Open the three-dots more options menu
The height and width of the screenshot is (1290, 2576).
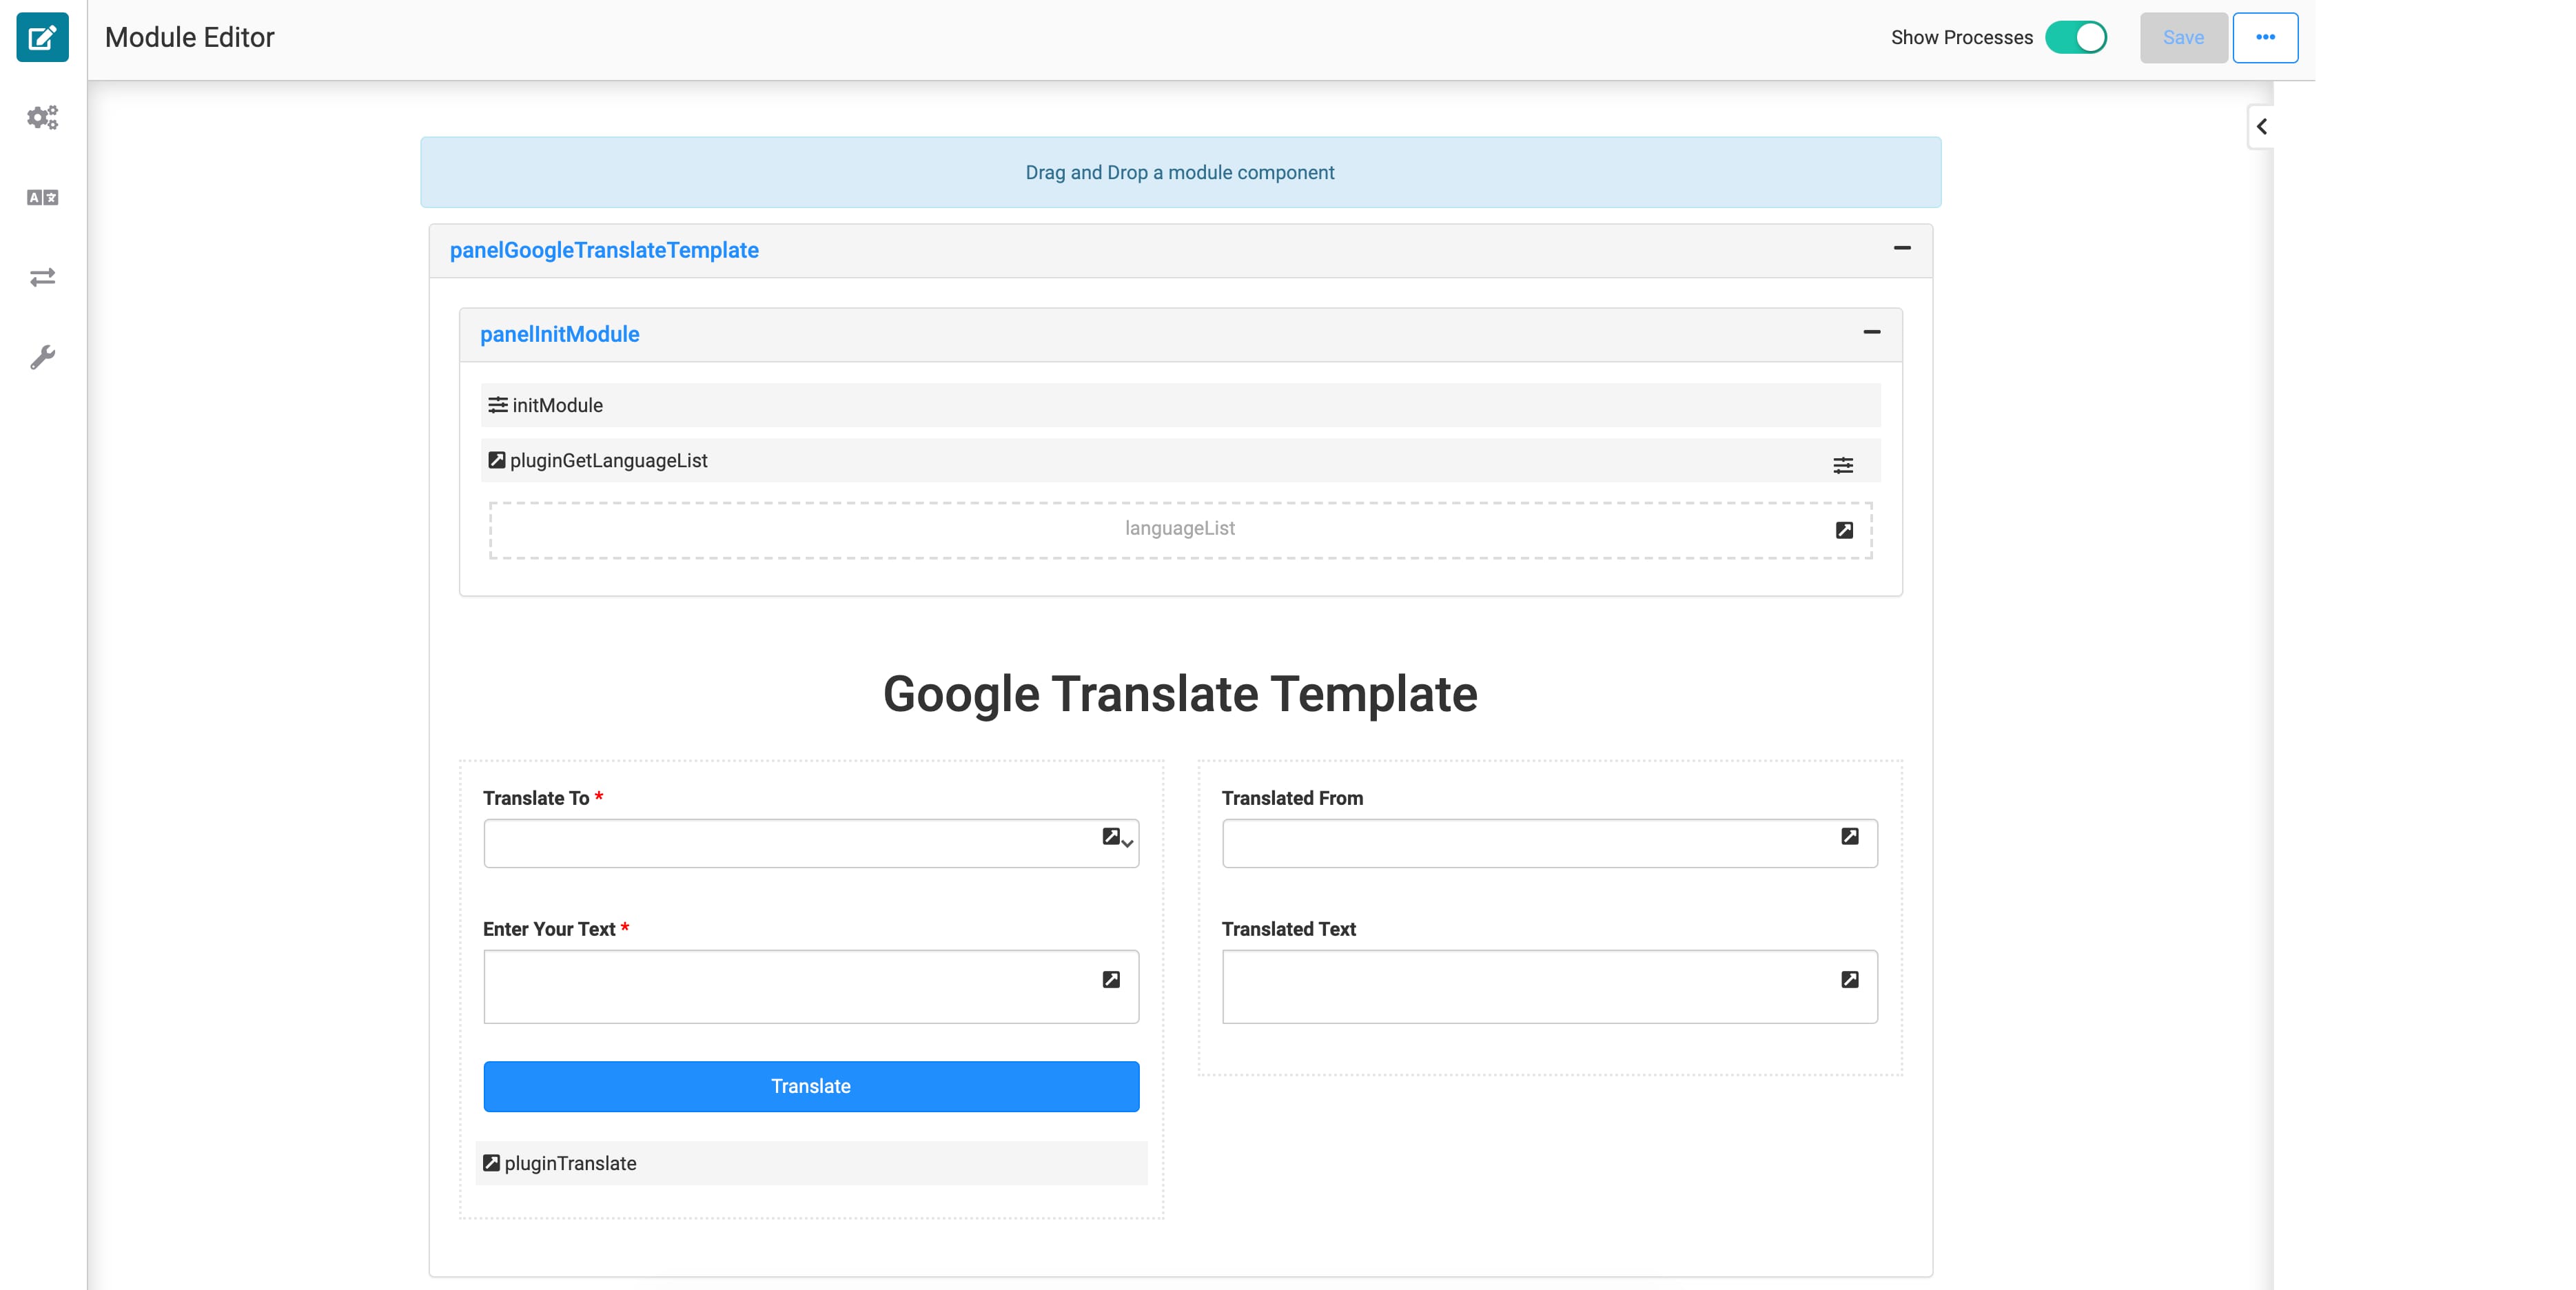click(2265, 37)
